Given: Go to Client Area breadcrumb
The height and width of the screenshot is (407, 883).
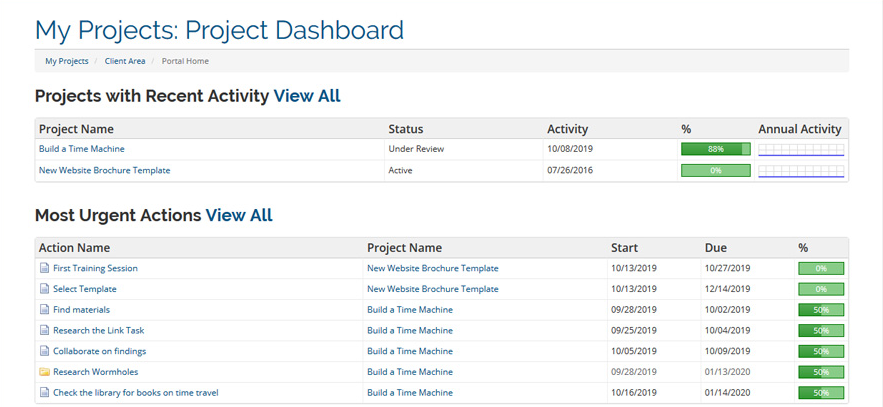Looking at the screenshot, I should (x=125, y=61).
